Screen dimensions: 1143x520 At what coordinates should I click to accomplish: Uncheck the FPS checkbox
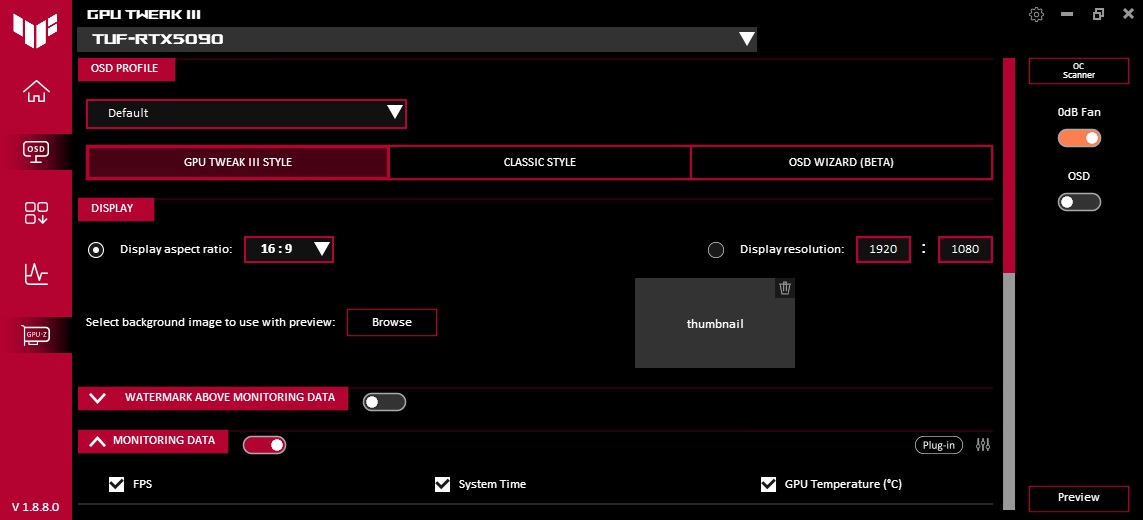[116, 484]
